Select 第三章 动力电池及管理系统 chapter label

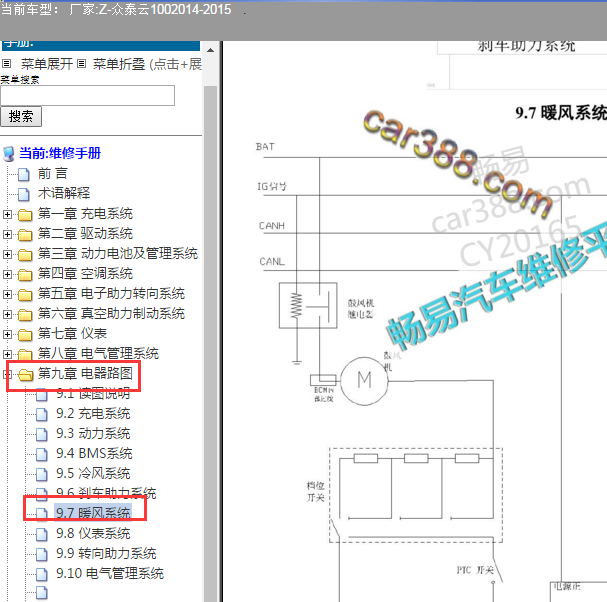coord(118,254)
